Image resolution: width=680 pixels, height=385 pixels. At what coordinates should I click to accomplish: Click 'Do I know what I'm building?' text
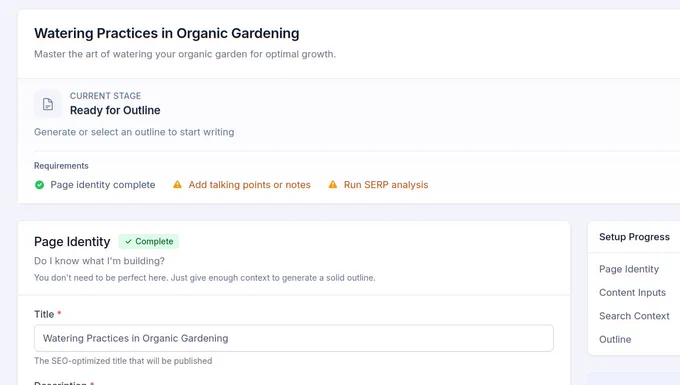tap(99, 261)
